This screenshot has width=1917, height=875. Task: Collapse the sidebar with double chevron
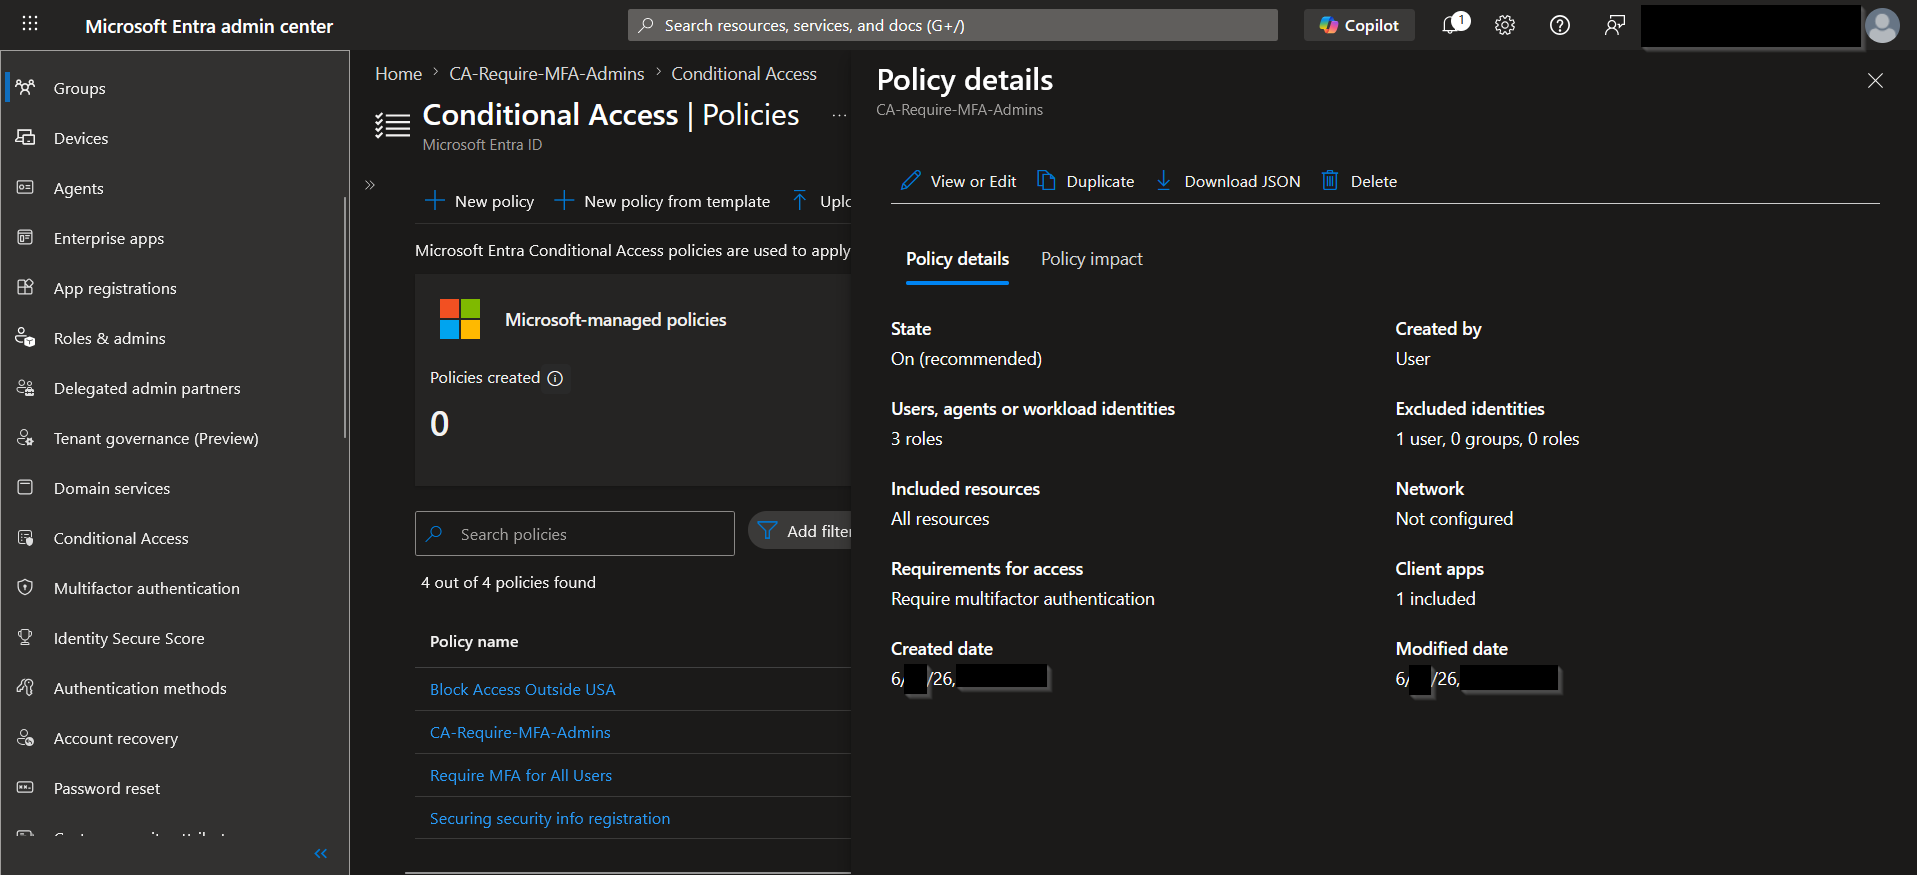(321, 853)
